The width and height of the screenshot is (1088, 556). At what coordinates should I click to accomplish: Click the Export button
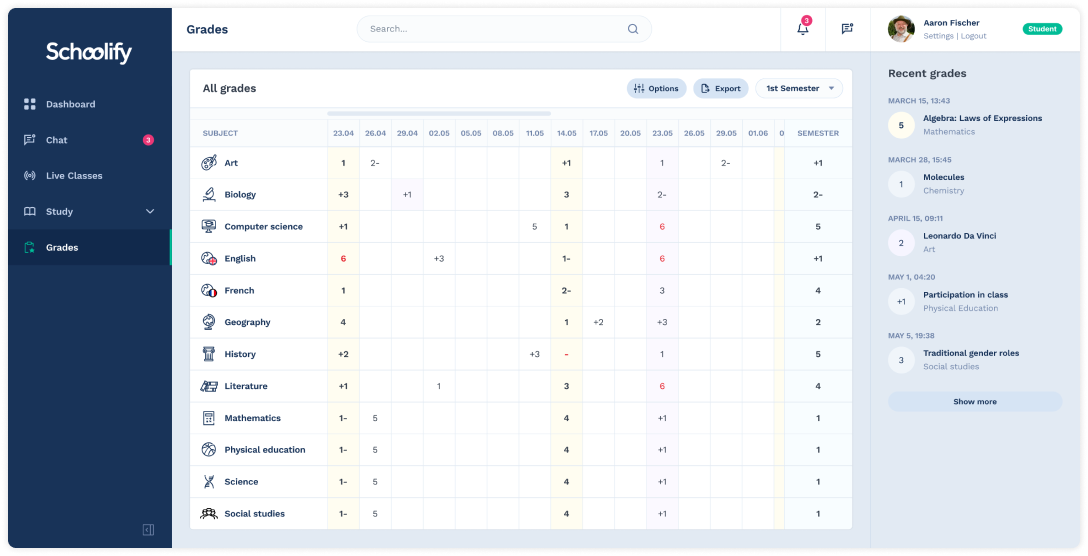click(x=721, y=88)
